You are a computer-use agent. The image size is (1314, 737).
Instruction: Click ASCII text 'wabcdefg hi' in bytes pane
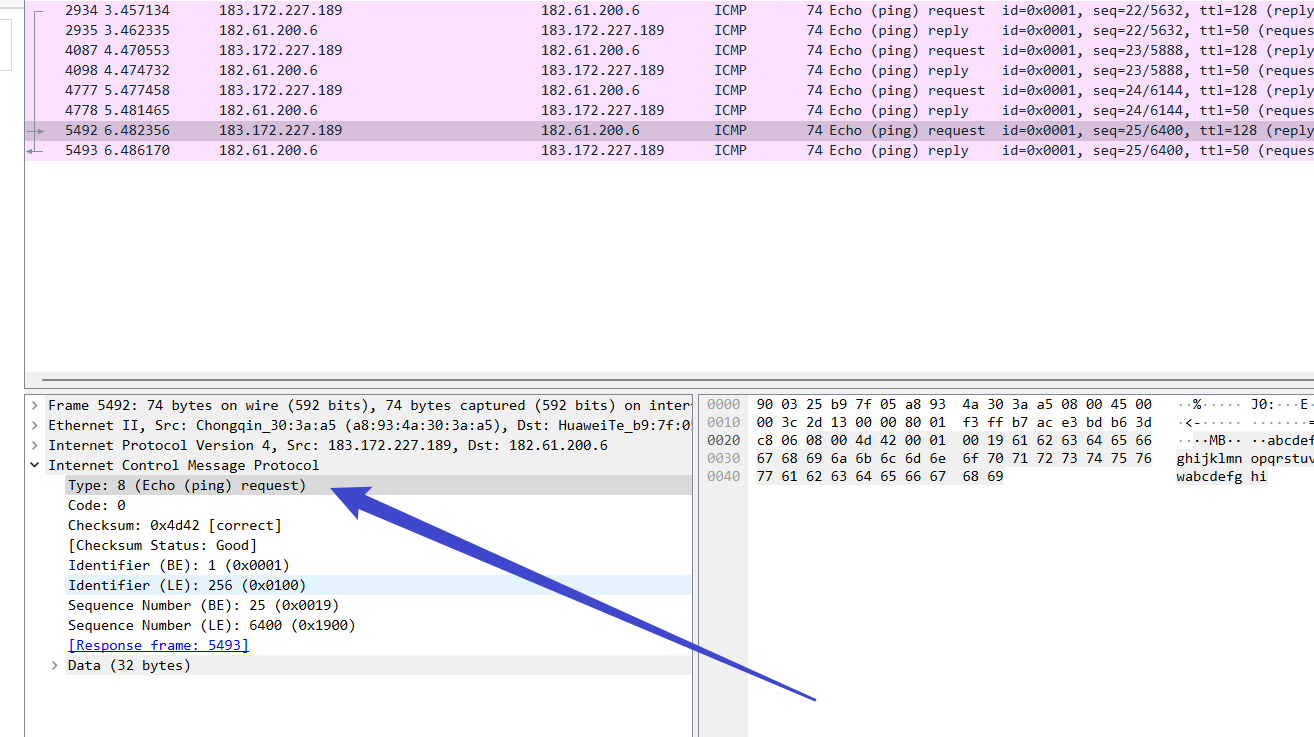pos(1221,476)
